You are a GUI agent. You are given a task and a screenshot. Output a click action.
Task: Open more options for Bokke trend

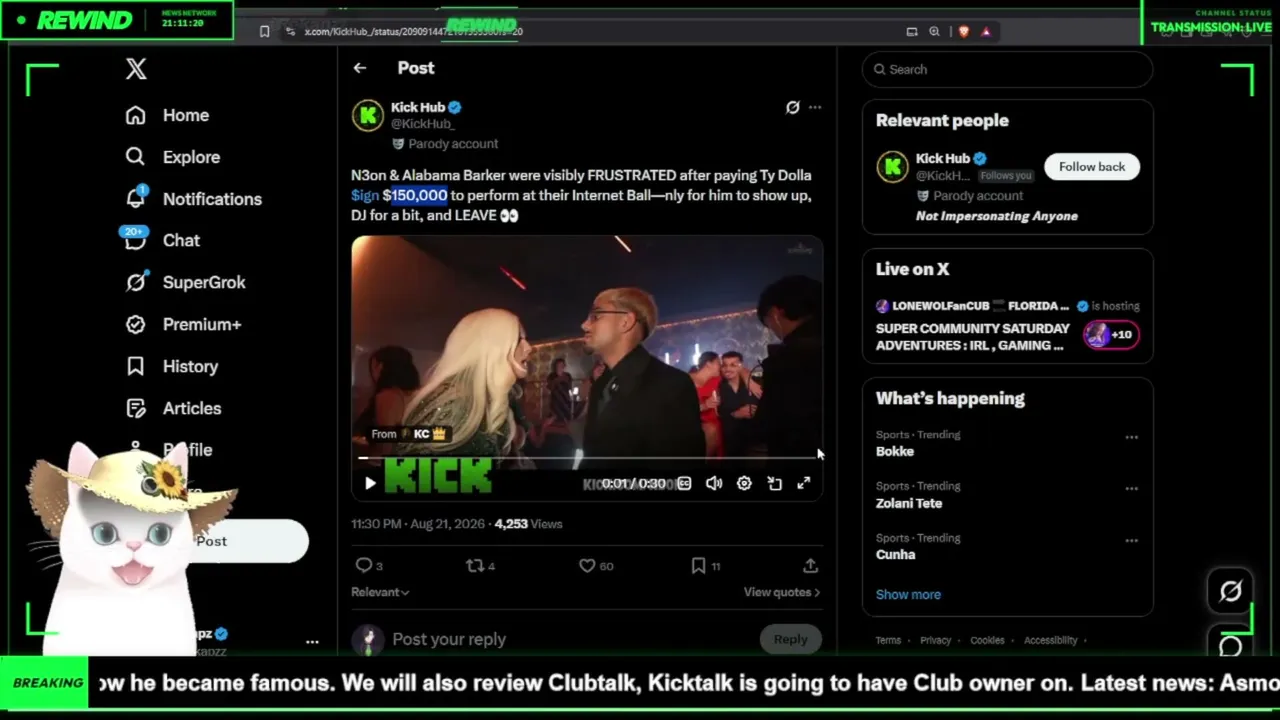pyautogui.click(x=1131, y=437)
